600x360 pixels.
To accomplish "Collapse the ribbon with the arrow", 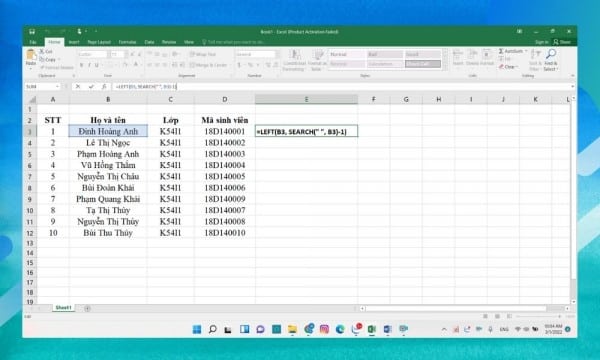I will [x=572, y=76].
